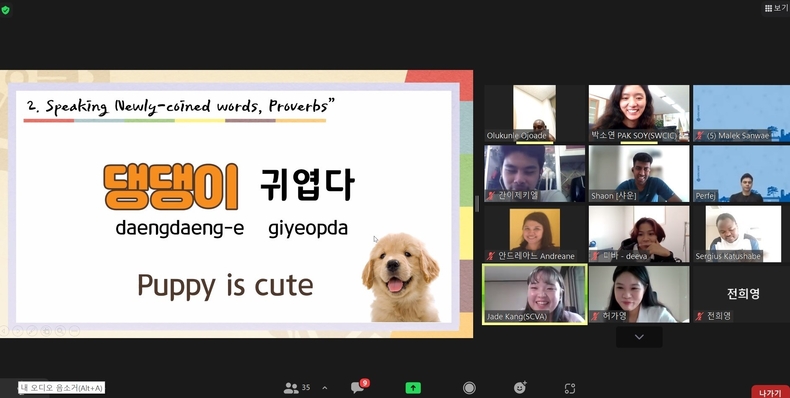790x398 pixels.
Task: Click the divider handle between slide and gallery
Action: click(x=477, y=204)
